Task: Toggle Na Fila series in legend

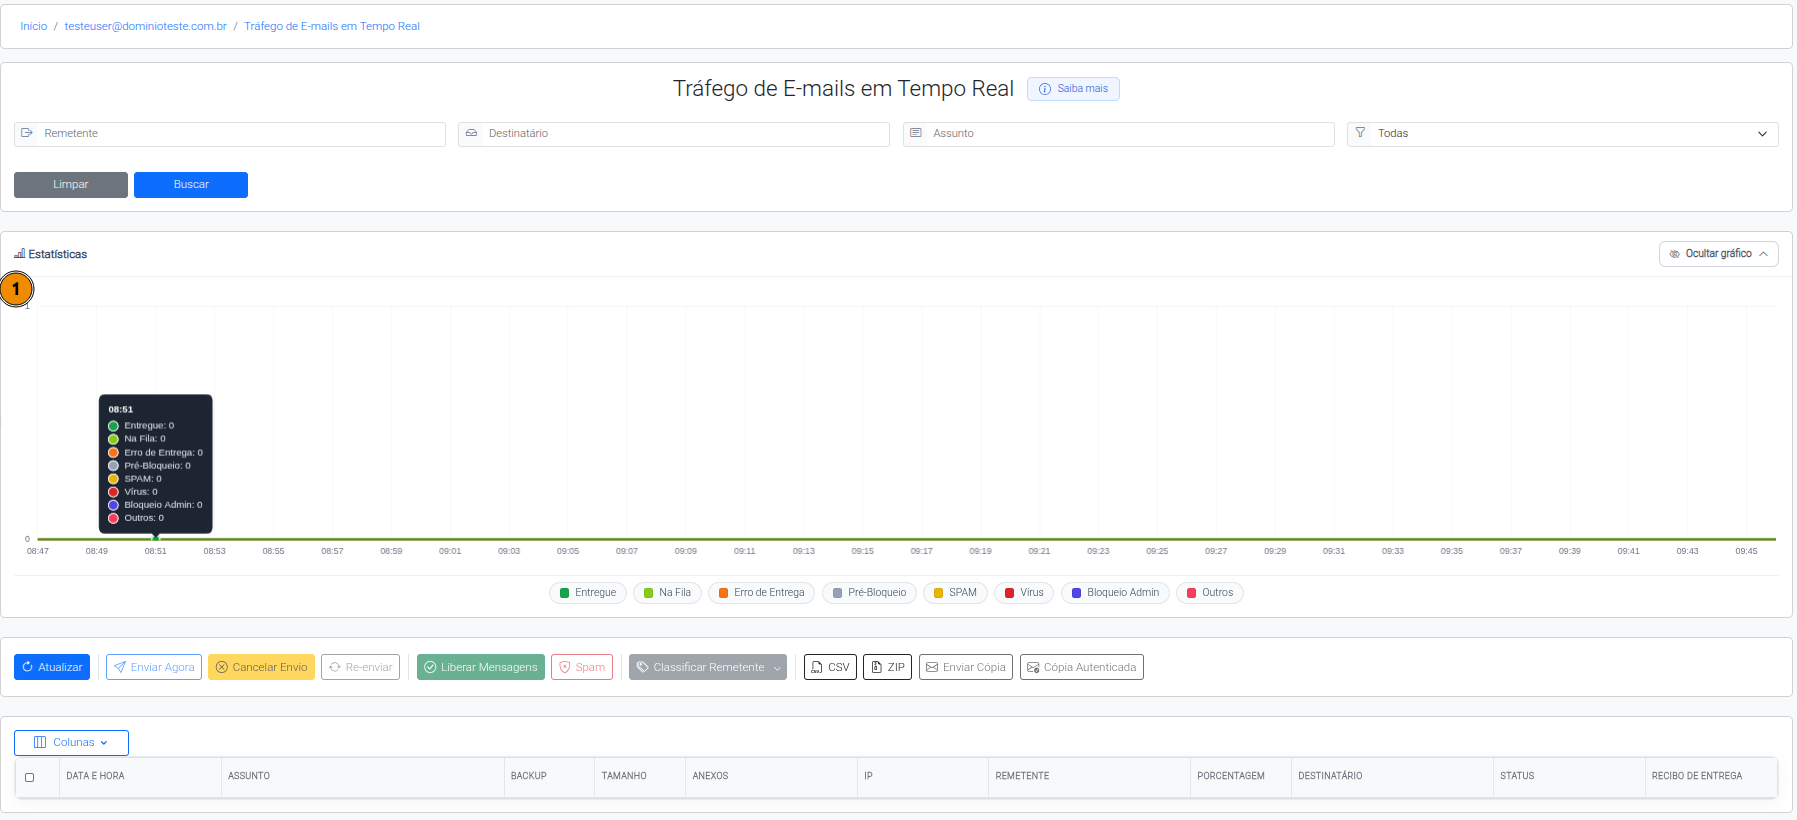Action: pos(667,593)
